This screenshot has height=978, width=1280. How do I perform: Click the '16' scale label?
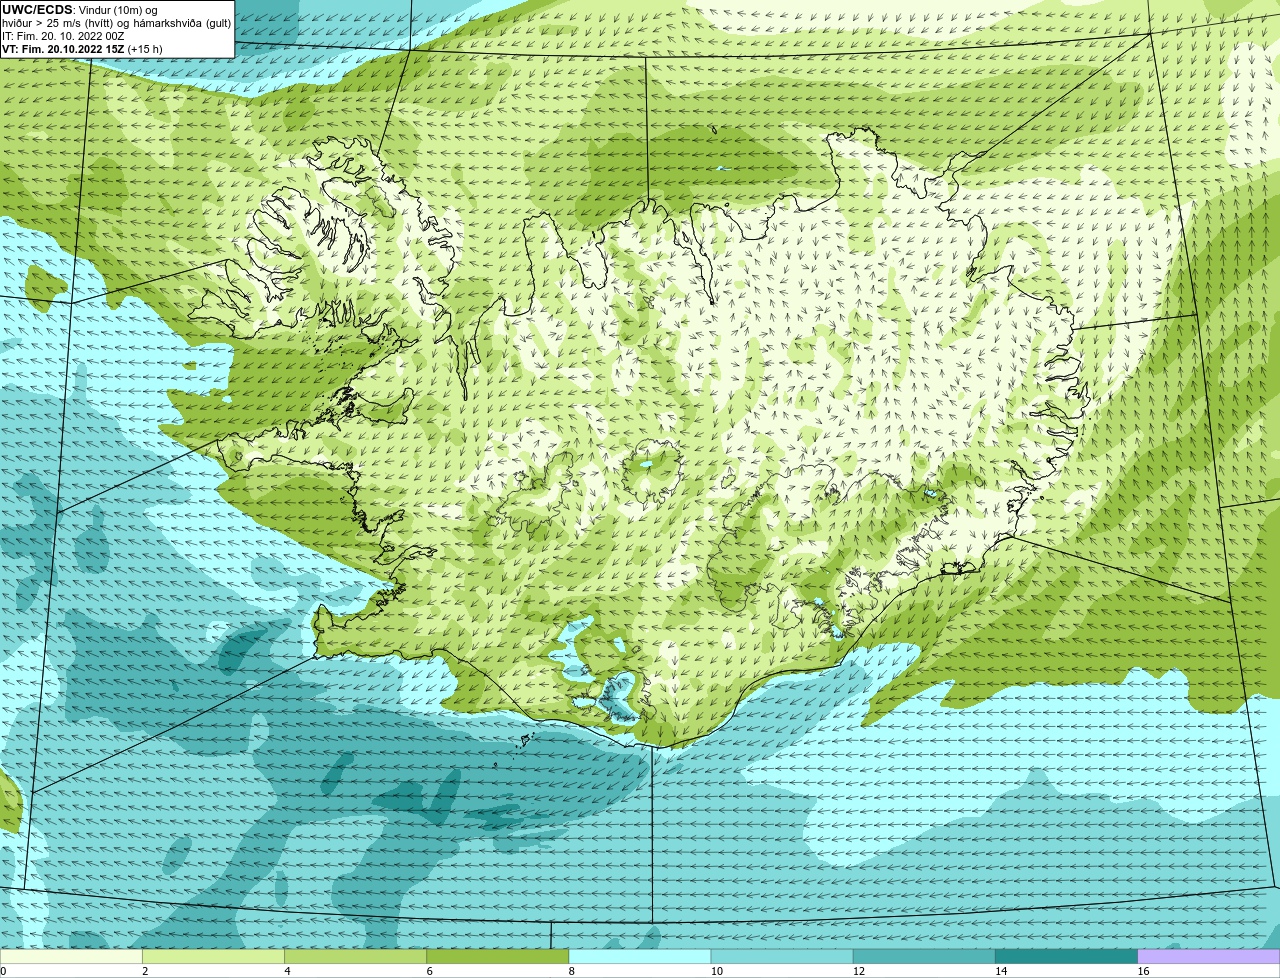pyautogui.click(x=1143, y=971)
